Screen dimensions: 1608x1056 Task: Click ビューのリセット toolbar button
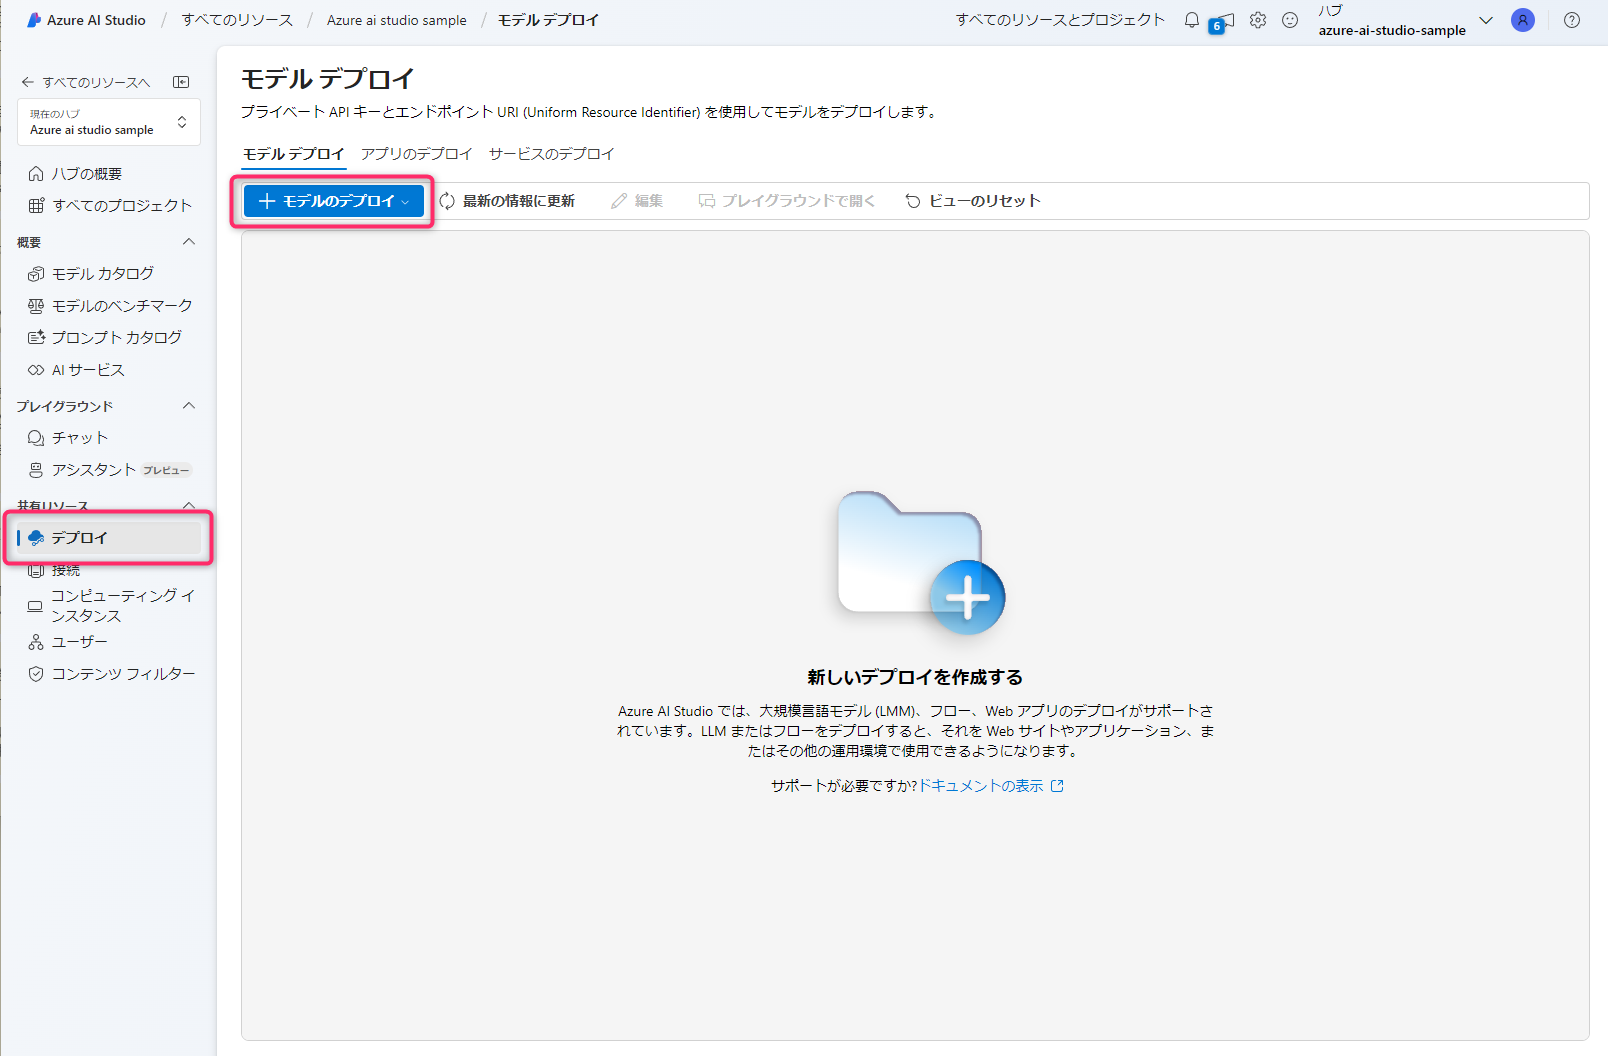pyautogui.click(x=973, y=201)
